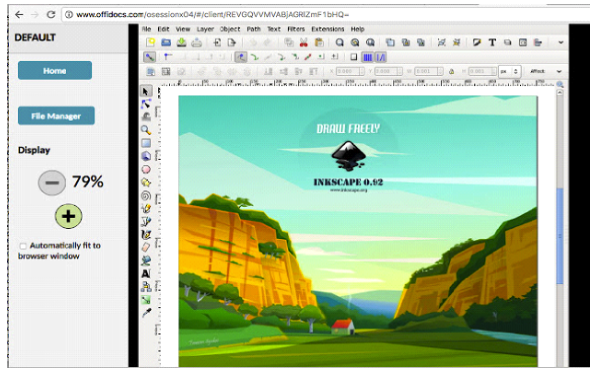Select the Node edit tool
Viewport: 605px width, 373px height.
[146, 104]
